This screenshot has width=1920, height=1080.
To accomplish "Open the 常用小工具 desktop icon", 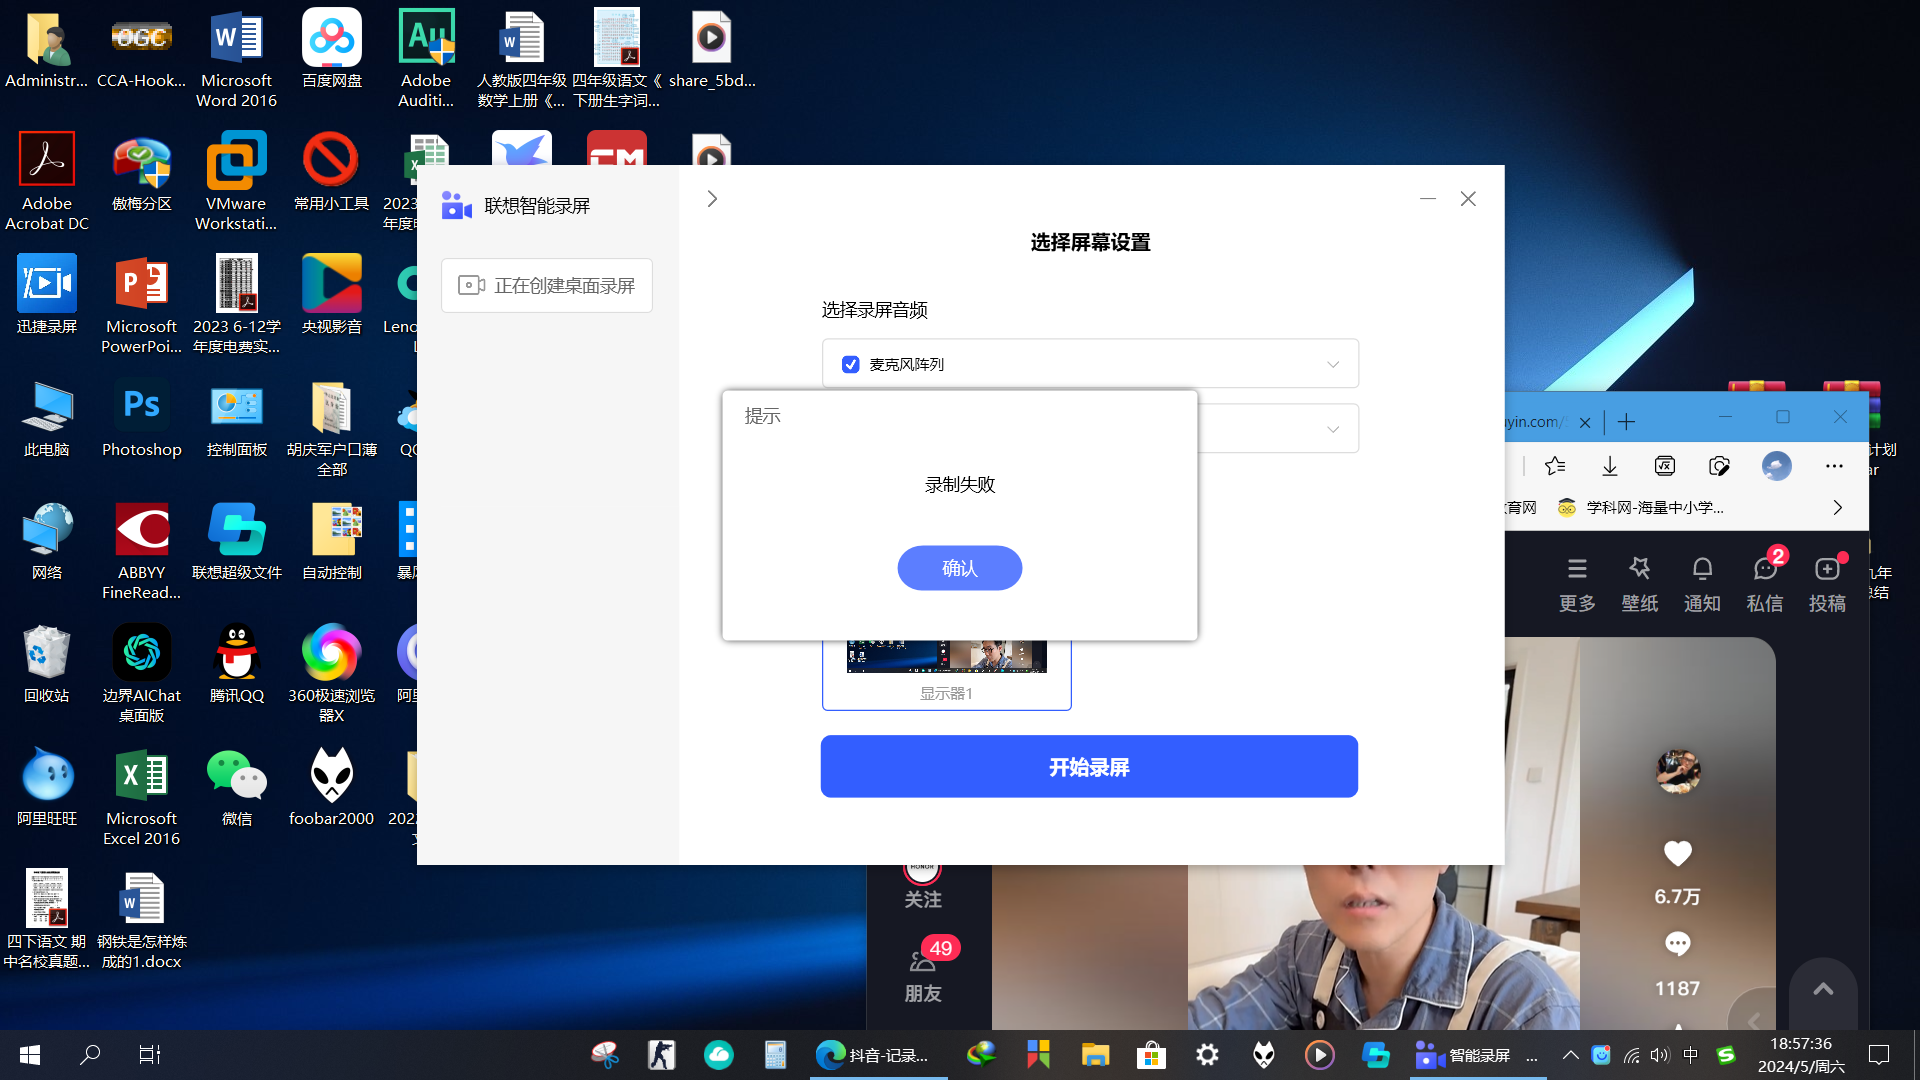I will 332,172.
